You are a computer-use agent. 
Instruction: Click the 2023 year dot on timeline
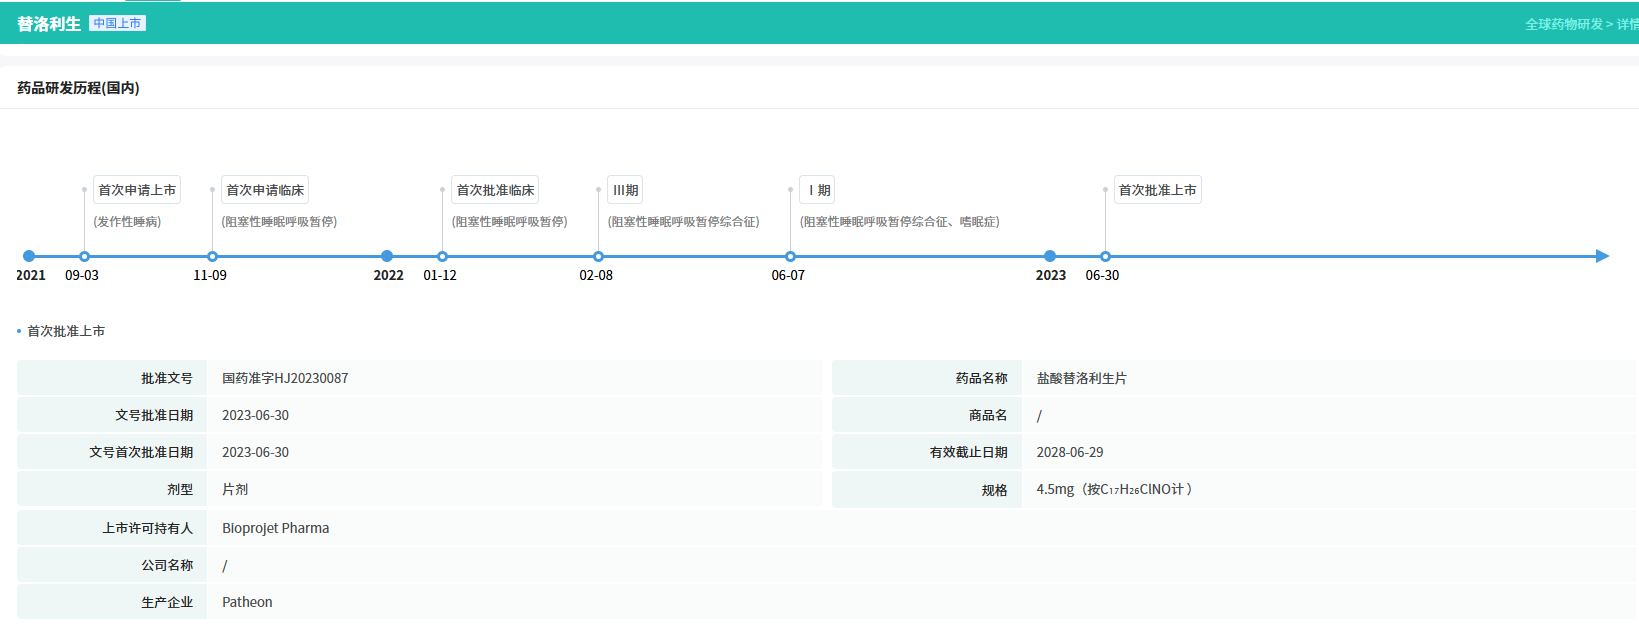click(x=1050, y=256)
